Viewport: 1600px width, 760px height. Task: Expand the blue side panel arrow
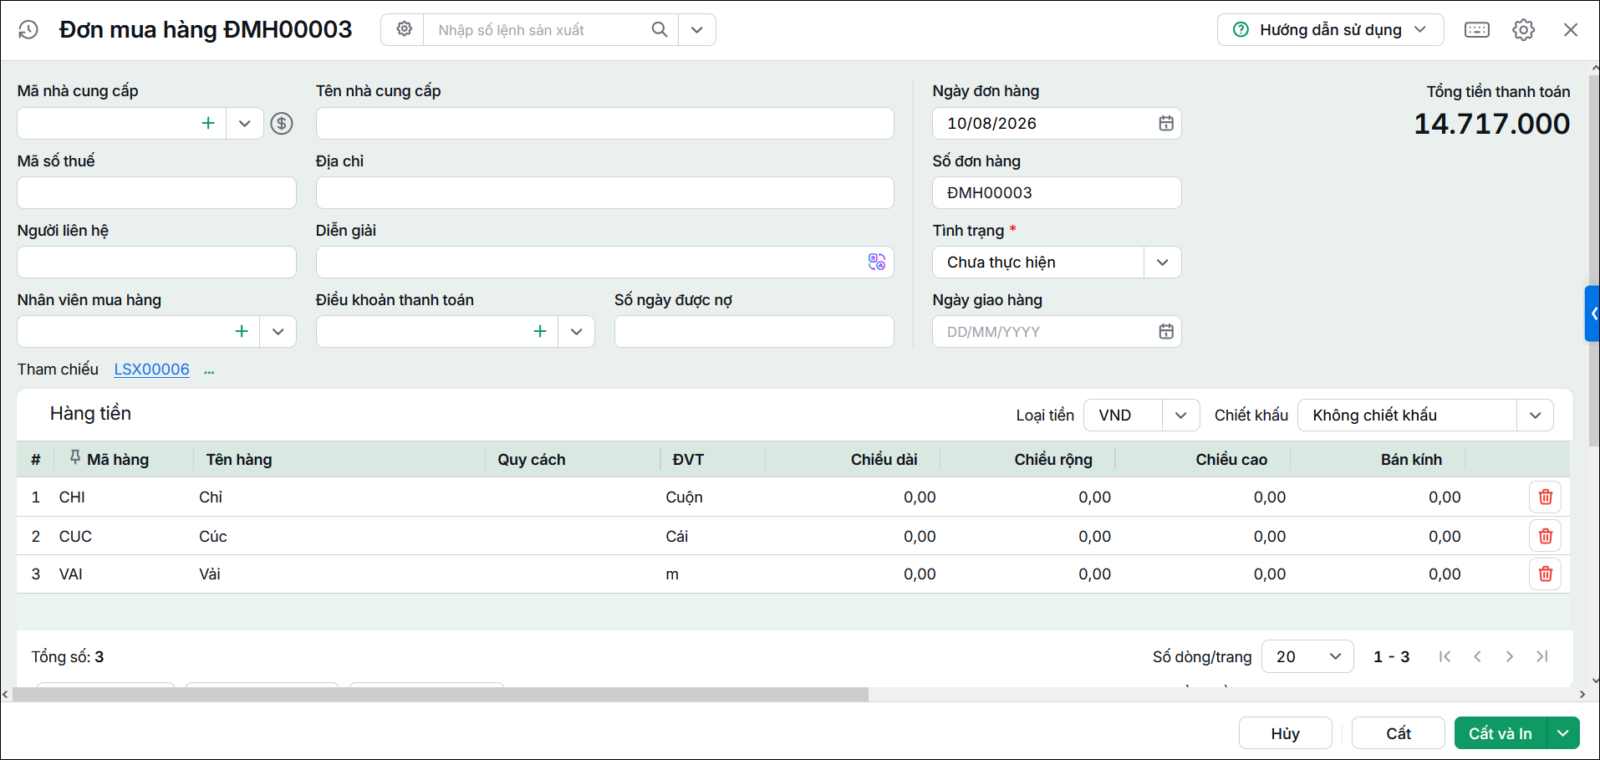1593,313
